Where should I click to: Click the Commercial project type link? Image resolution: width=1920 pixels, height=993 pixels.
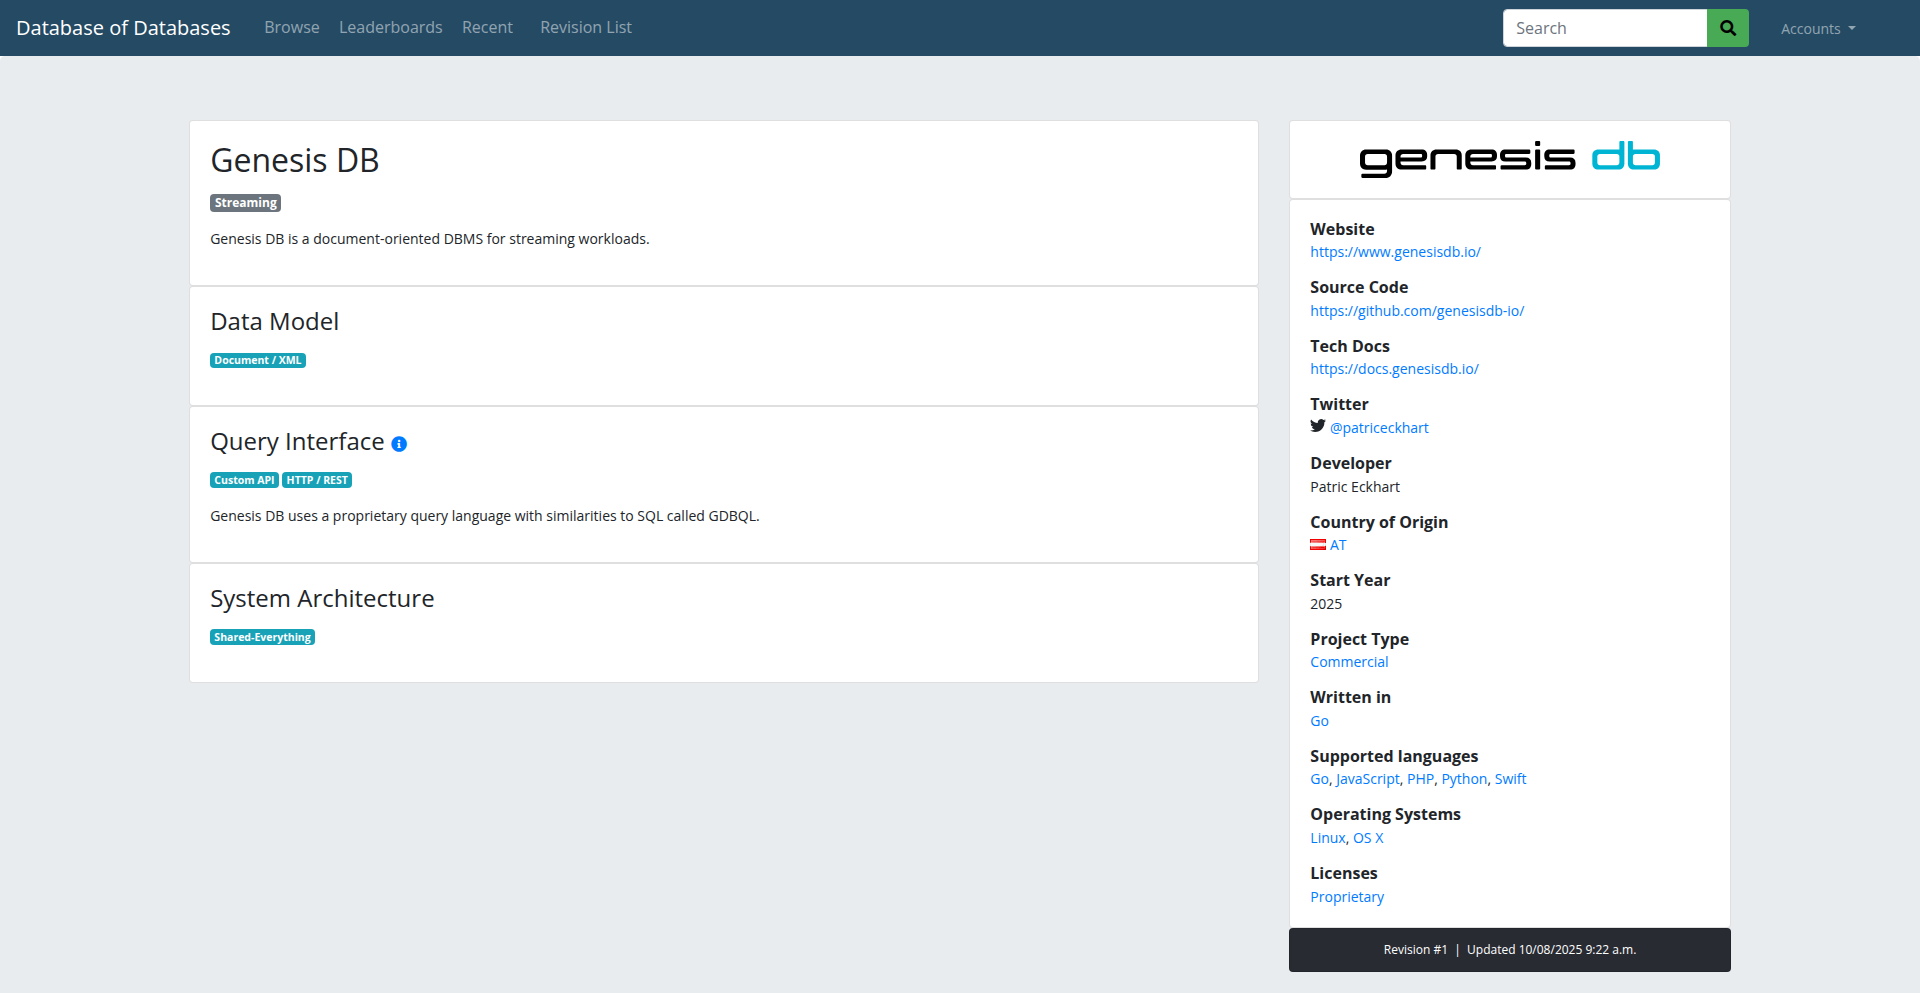point(1349,662)
